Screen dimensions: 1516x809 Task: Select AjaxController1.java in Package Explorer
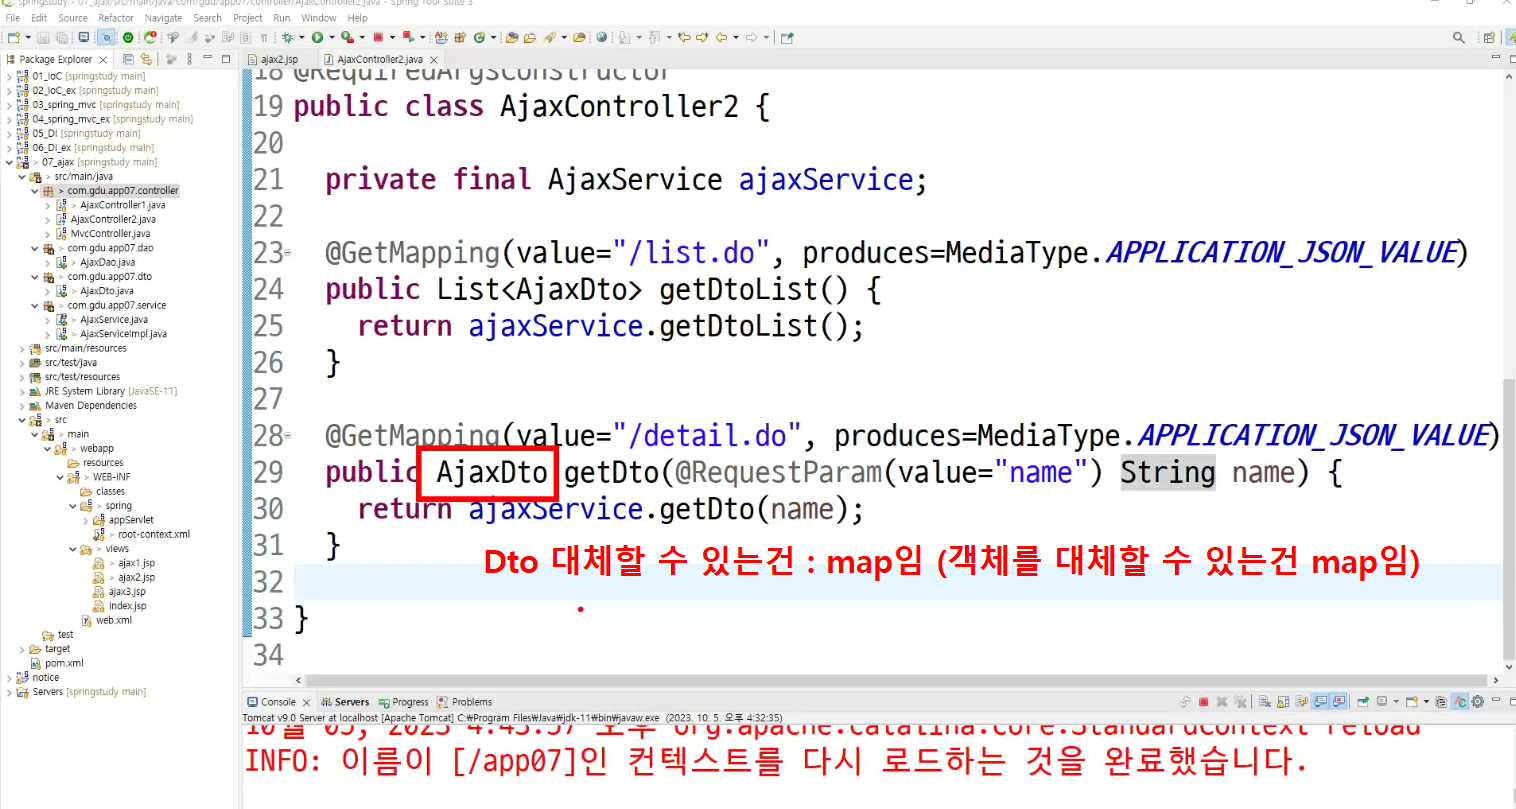[122, 205]
